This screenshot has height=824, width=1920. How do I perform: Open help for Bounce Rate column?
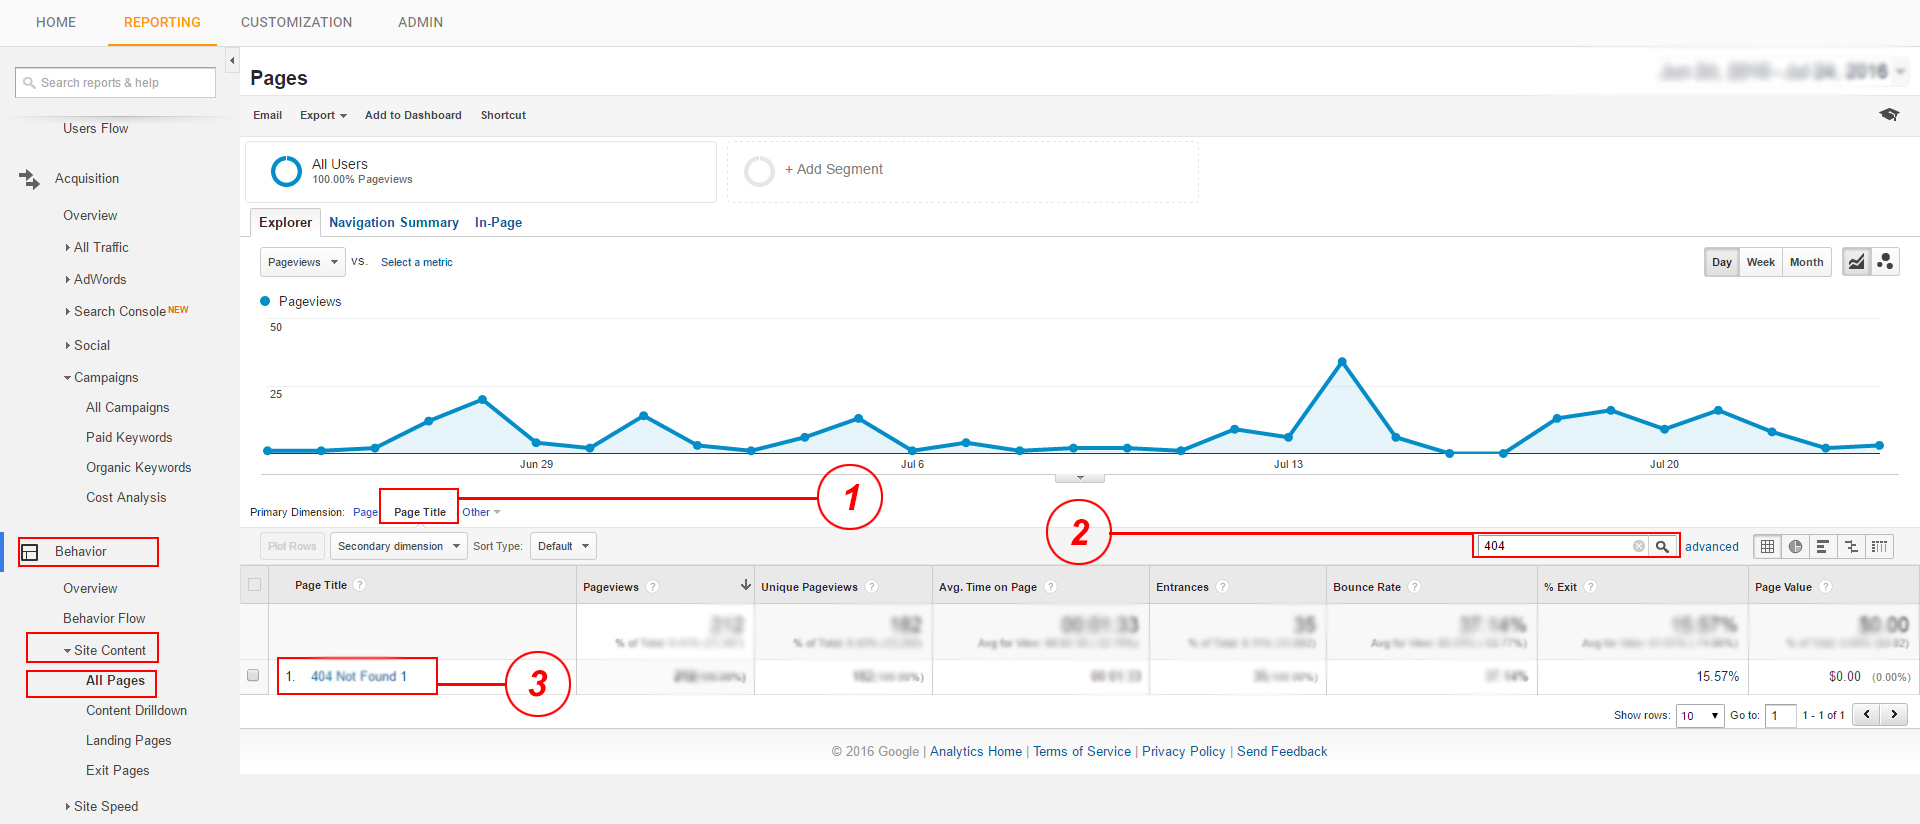pos(1415,587)
